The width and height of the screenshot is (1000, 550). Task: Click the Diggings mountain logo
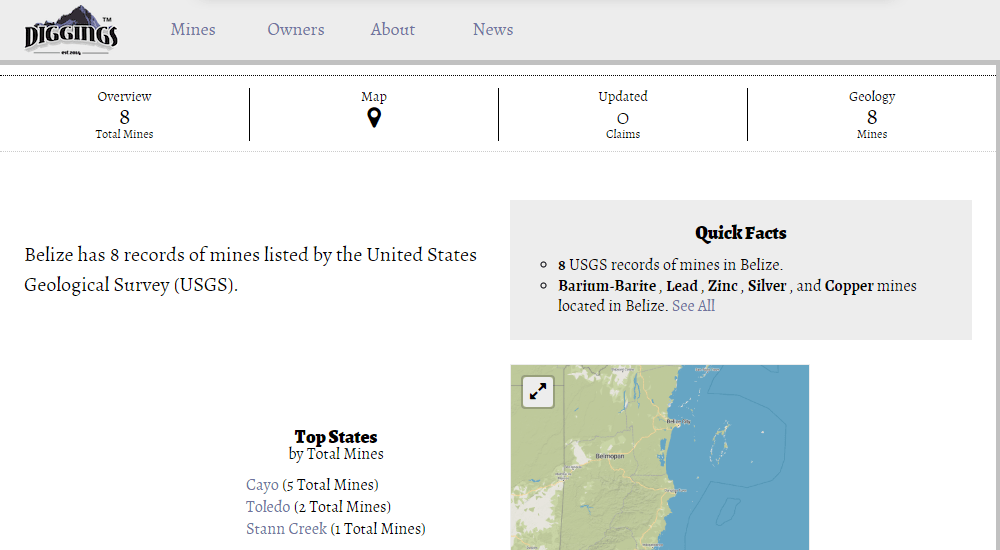71,30
